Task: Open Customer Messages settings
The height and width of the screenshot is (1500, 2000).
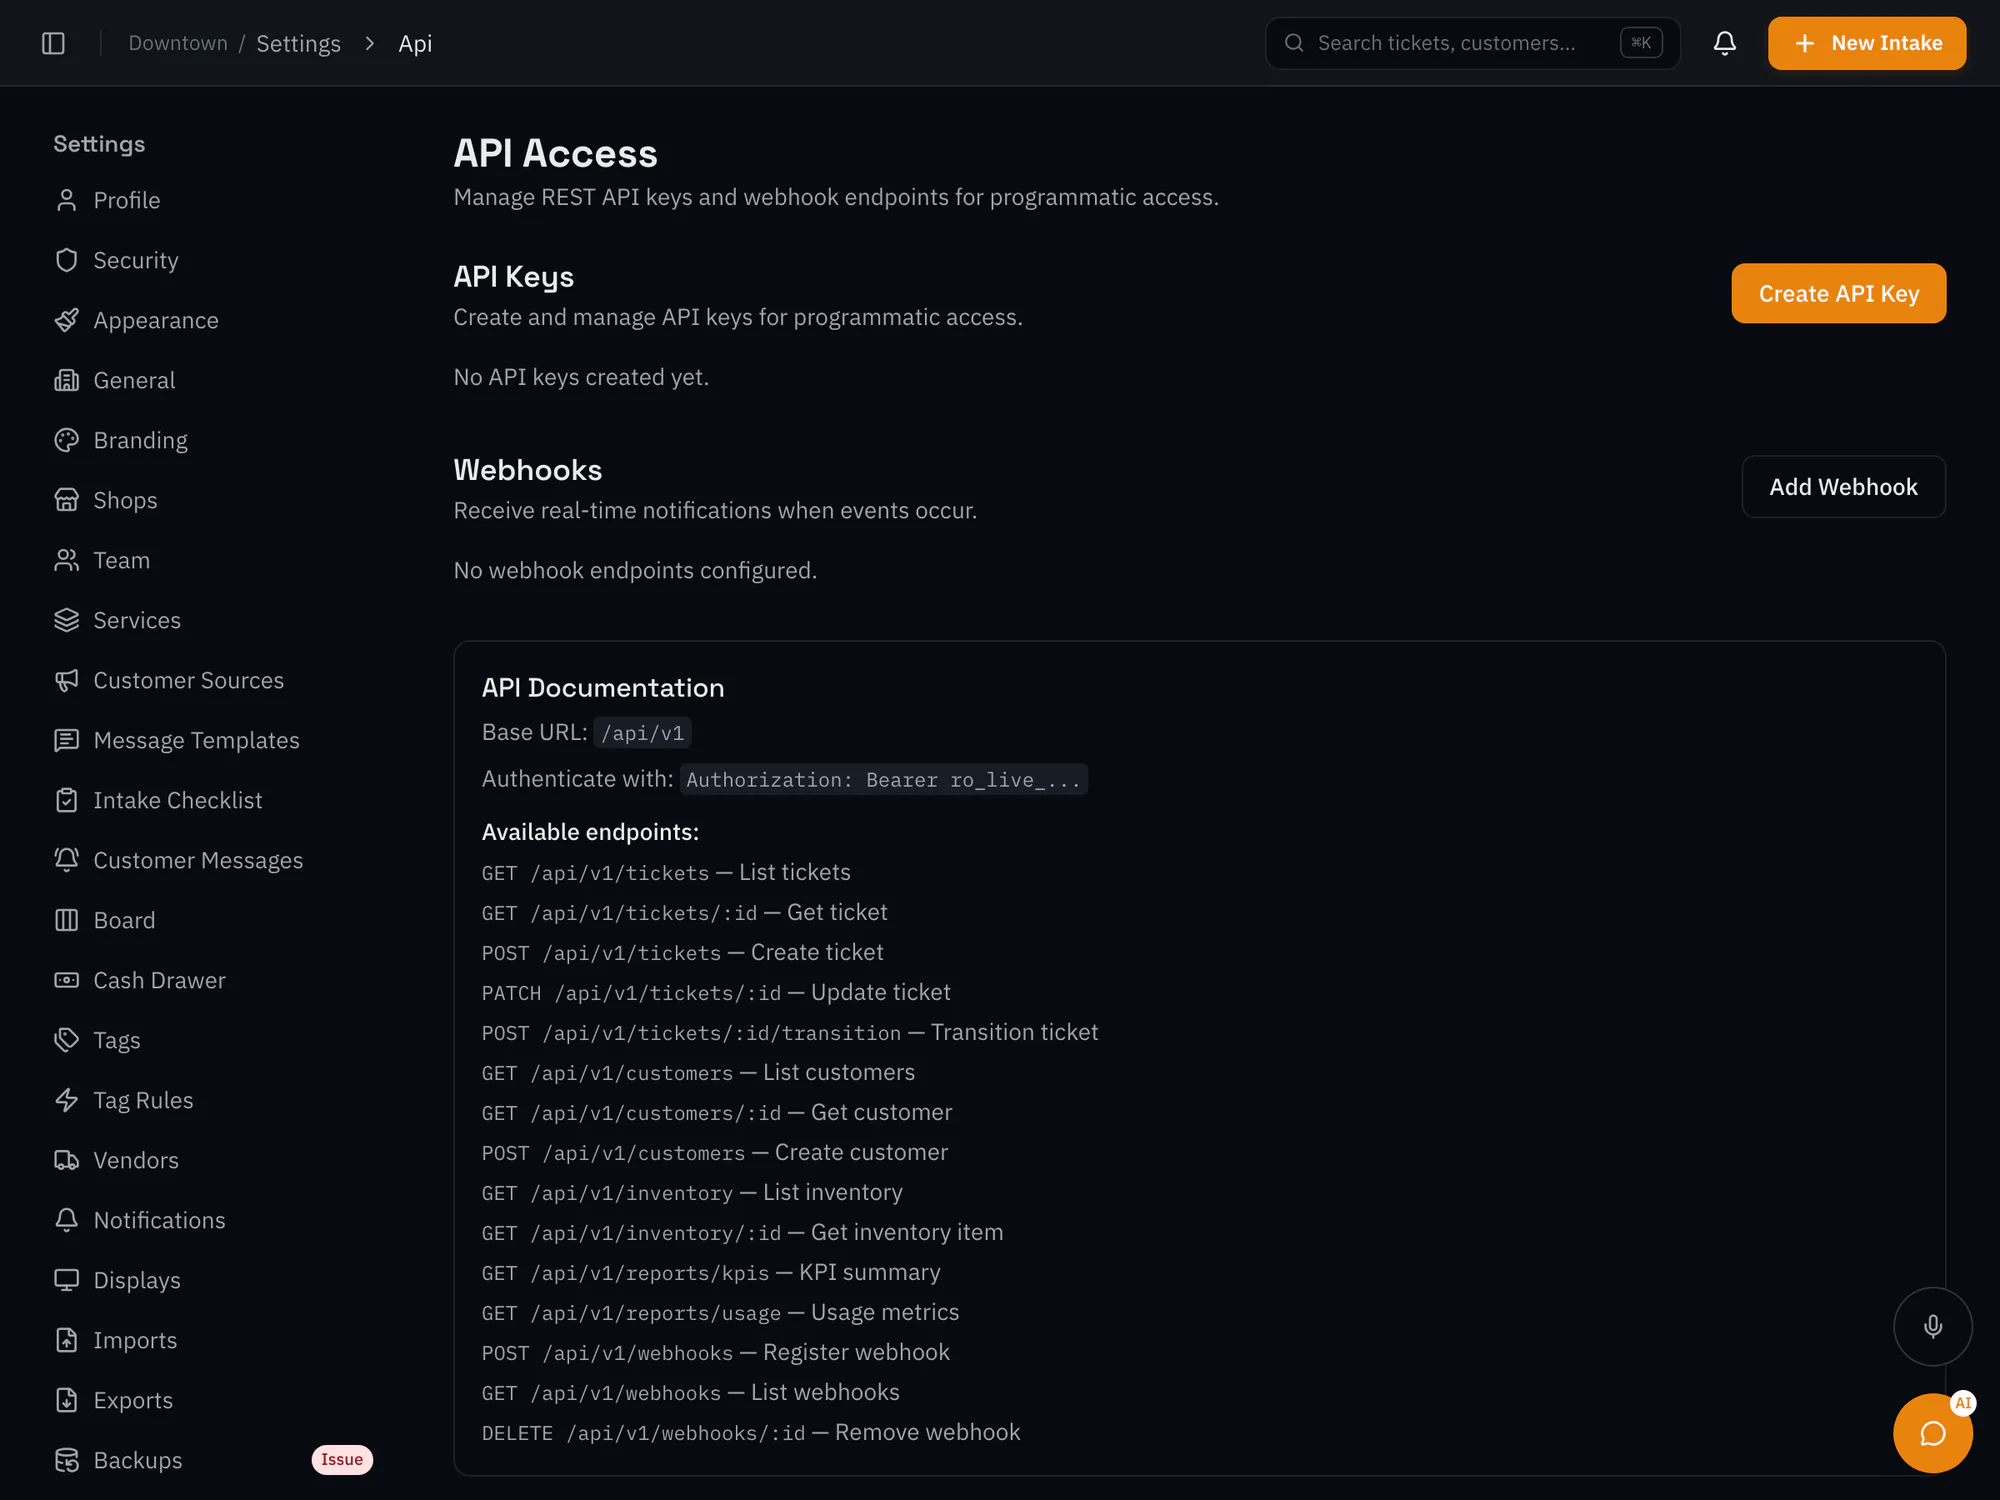Action: 213,860
